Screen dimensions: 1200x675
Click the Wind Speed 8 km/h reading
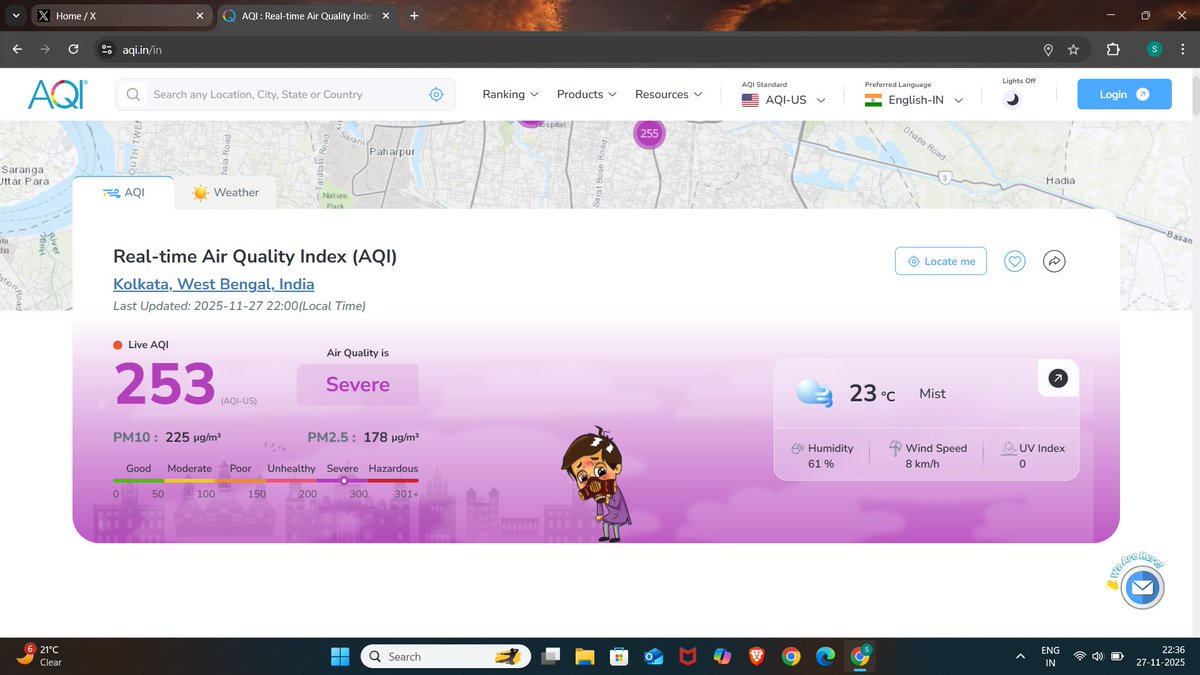tap(928, 456)
